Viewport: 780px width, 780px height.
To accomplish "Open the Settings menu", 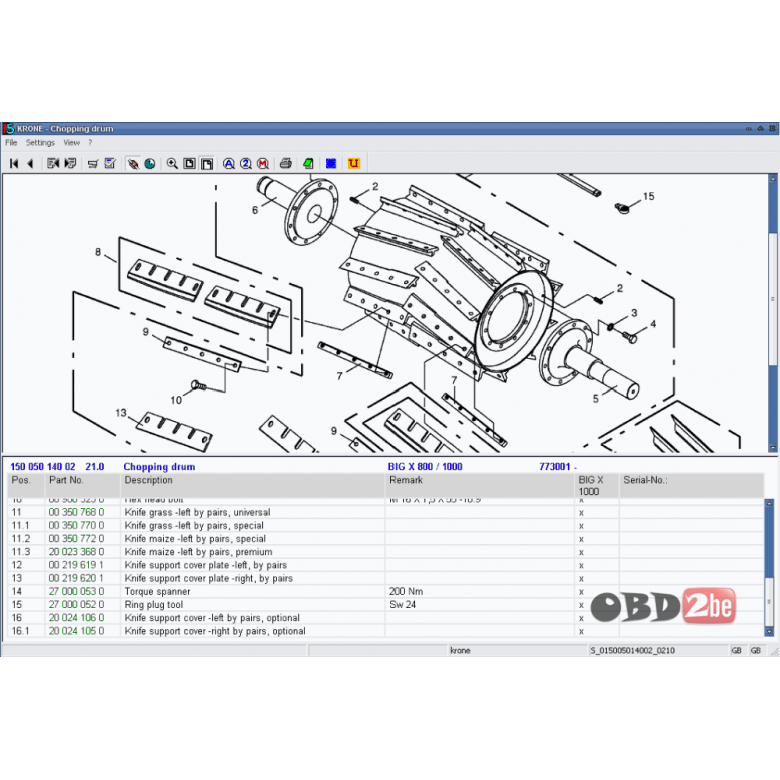I will tap(40, 143).
